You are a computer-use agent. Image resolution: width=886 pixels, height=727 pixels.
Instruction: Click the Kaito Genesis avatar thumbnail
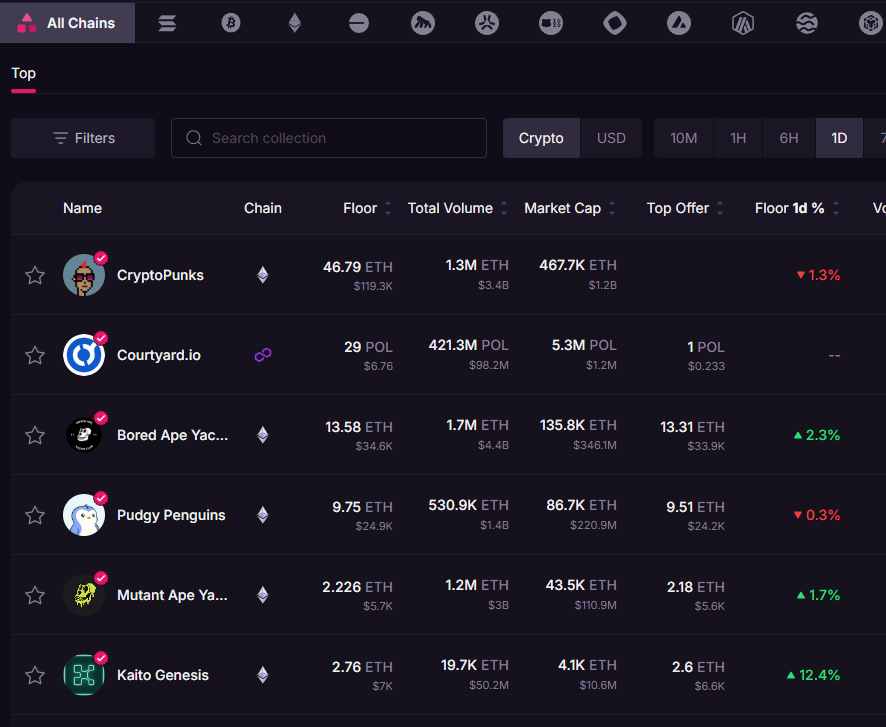[x=84, y=675]
